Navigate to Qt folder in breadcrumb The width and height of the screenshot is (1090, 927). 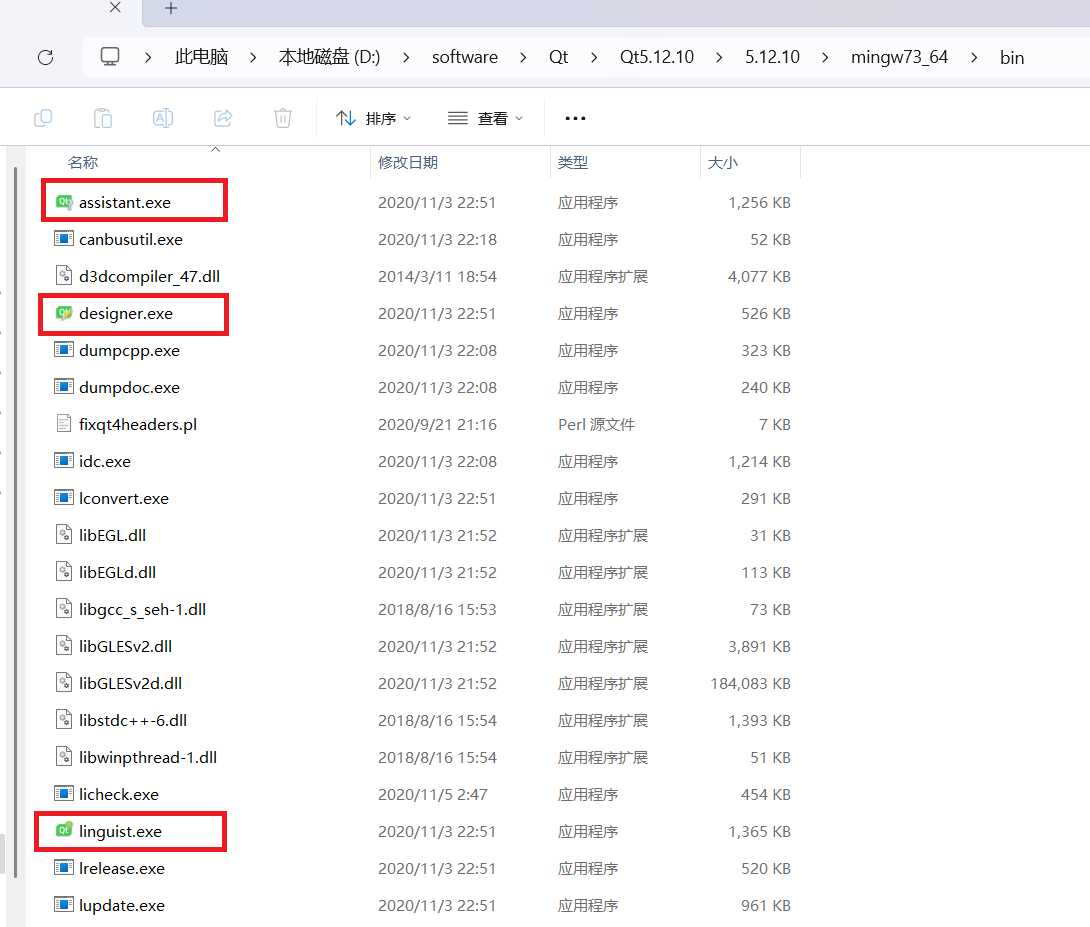pyautogui.click(x=558, y=57)
